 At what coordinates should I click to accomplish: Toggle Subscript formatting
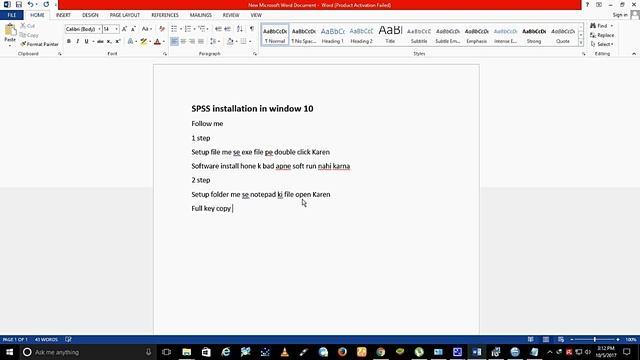(x=109, y=41)
